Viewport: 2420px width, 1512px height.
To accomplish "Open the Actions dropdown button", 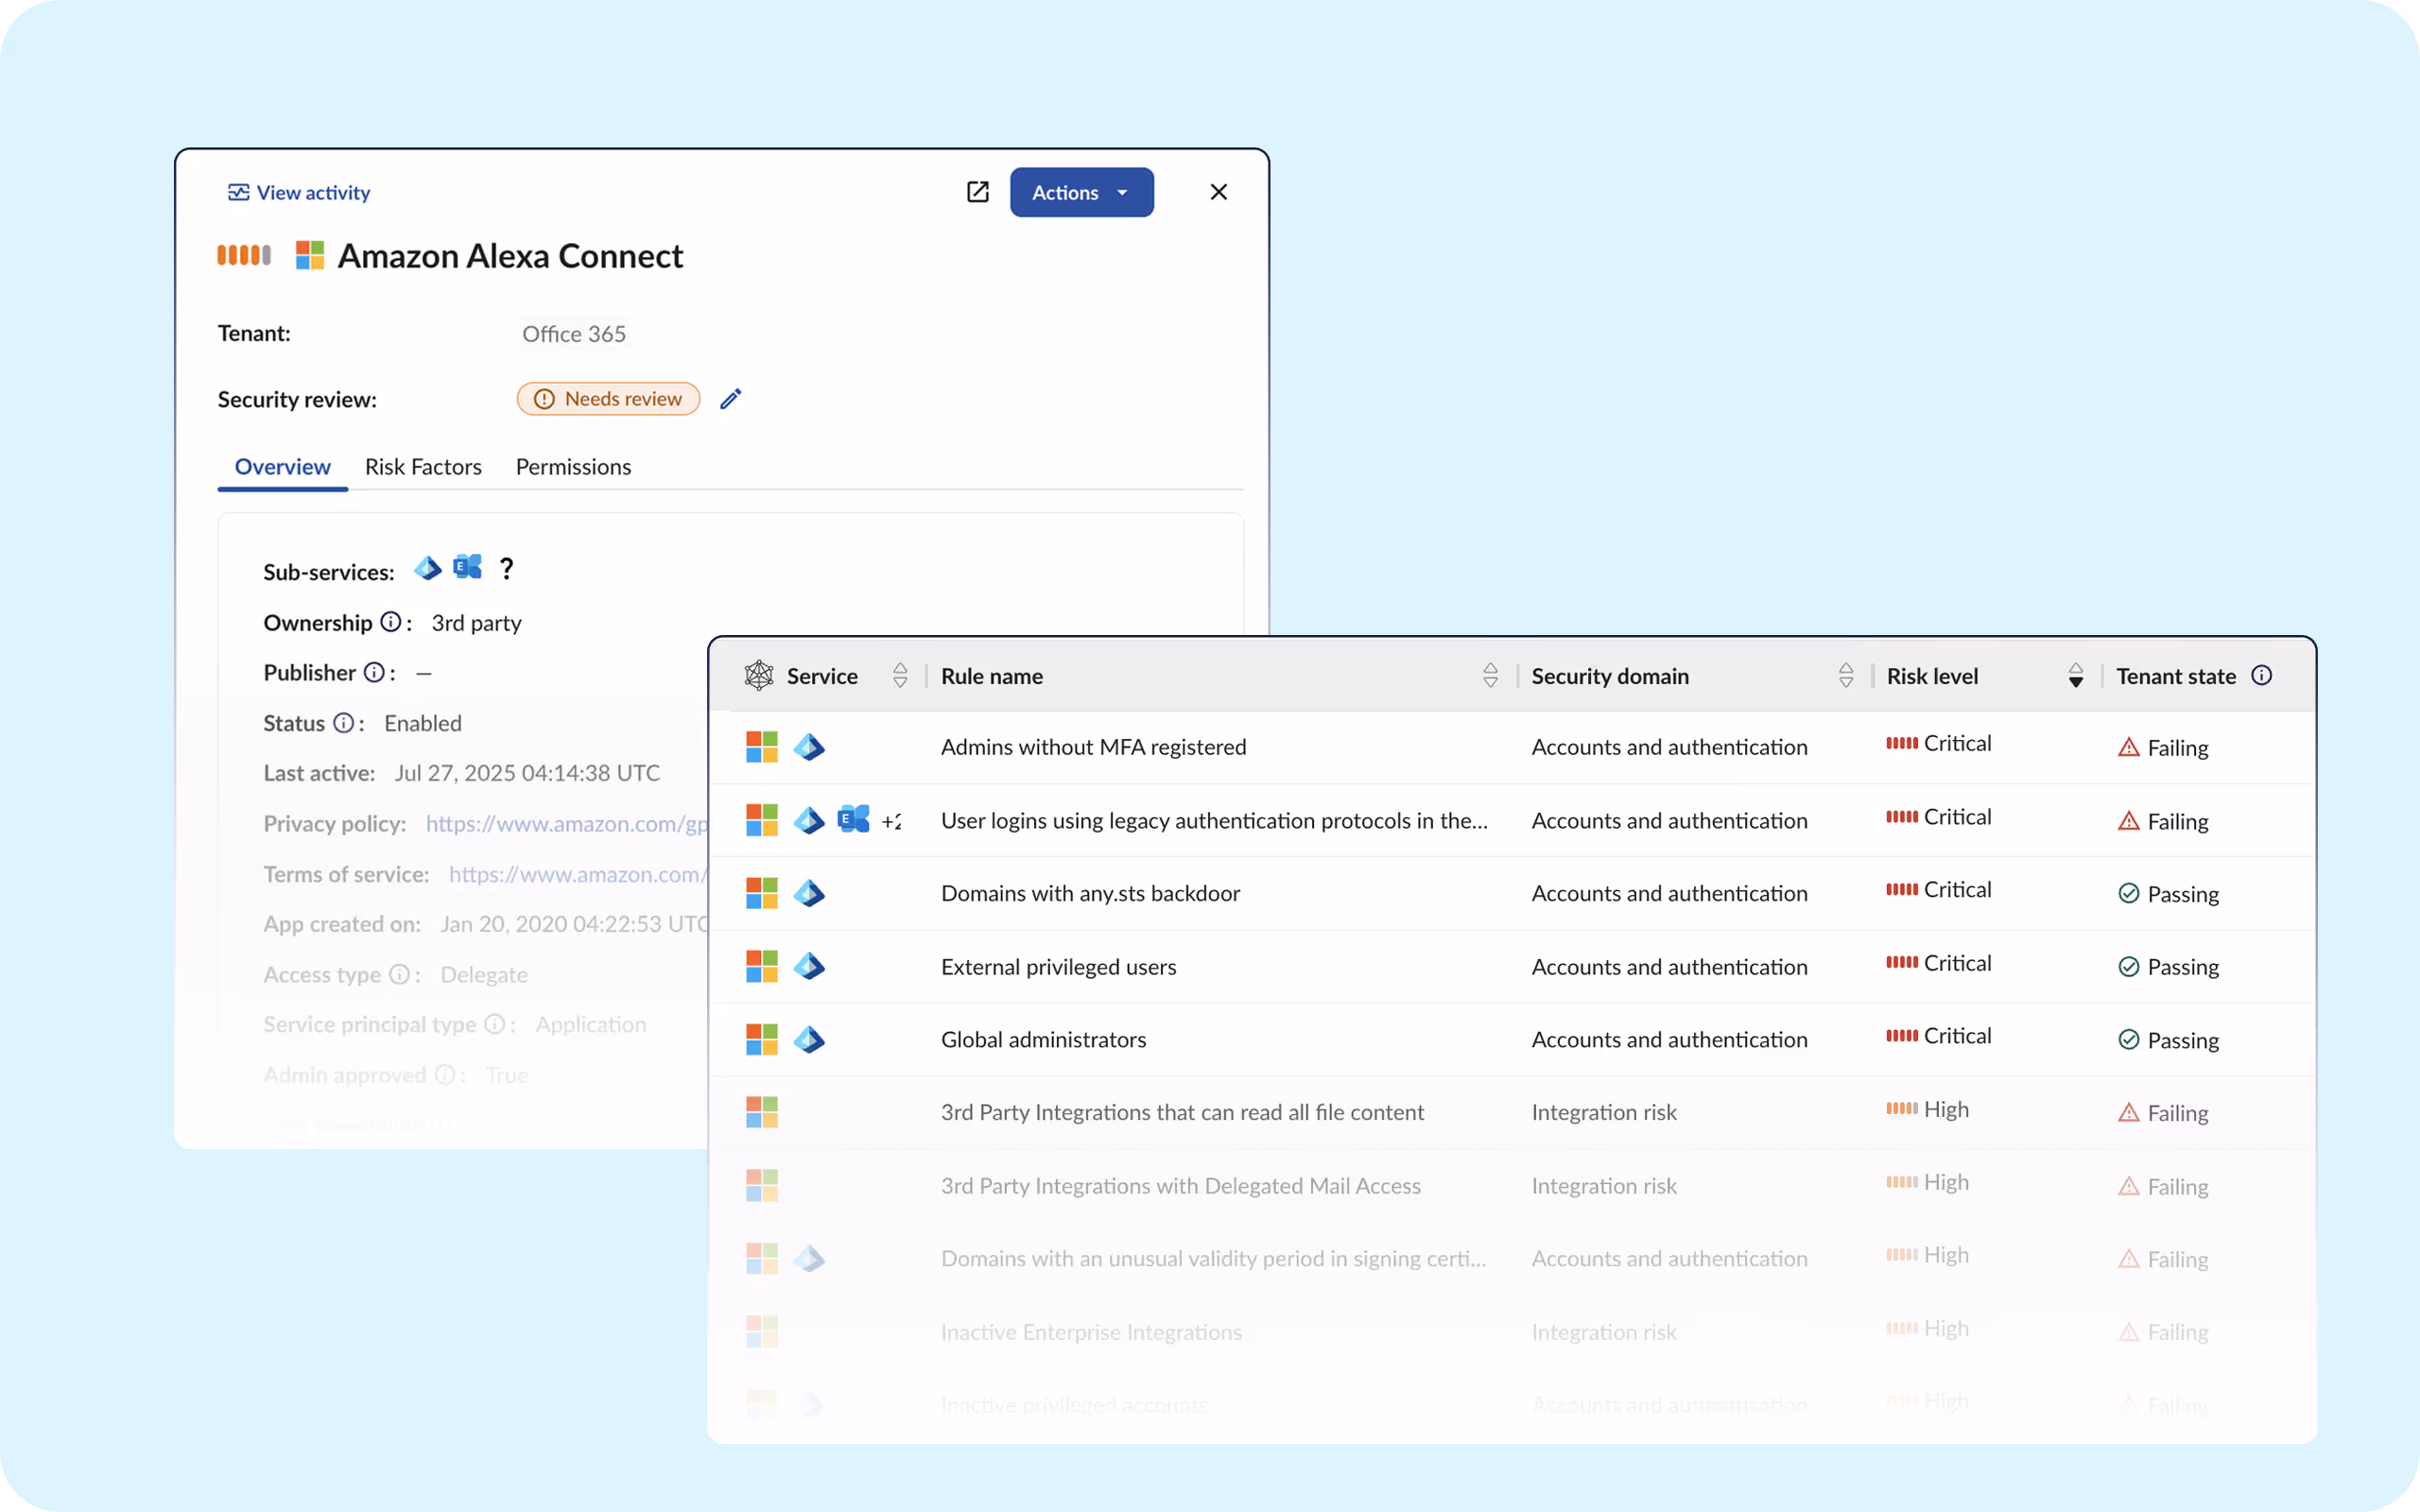I will (x=1081, y=192).
